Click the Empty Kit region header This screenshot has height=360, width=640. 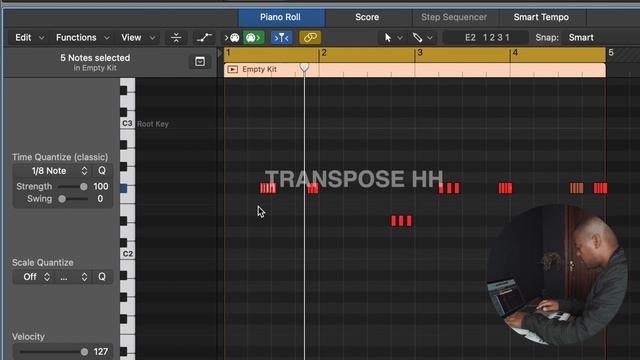[415, 69]
